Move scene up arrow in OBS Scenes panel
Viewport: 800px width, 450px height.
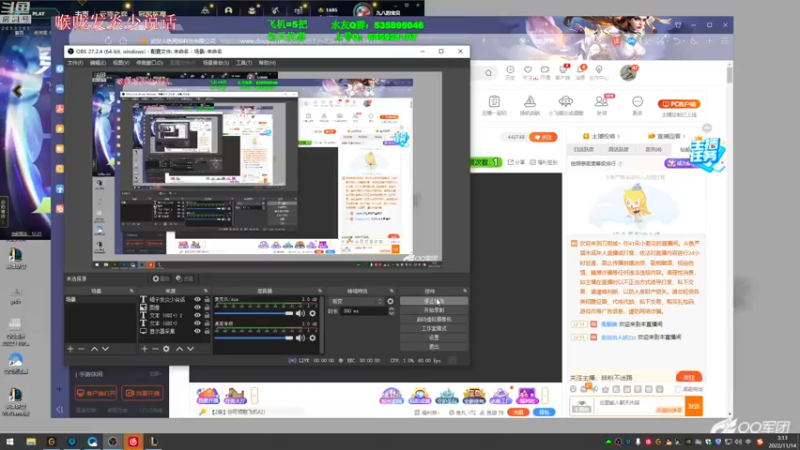[x=94, y=349]
